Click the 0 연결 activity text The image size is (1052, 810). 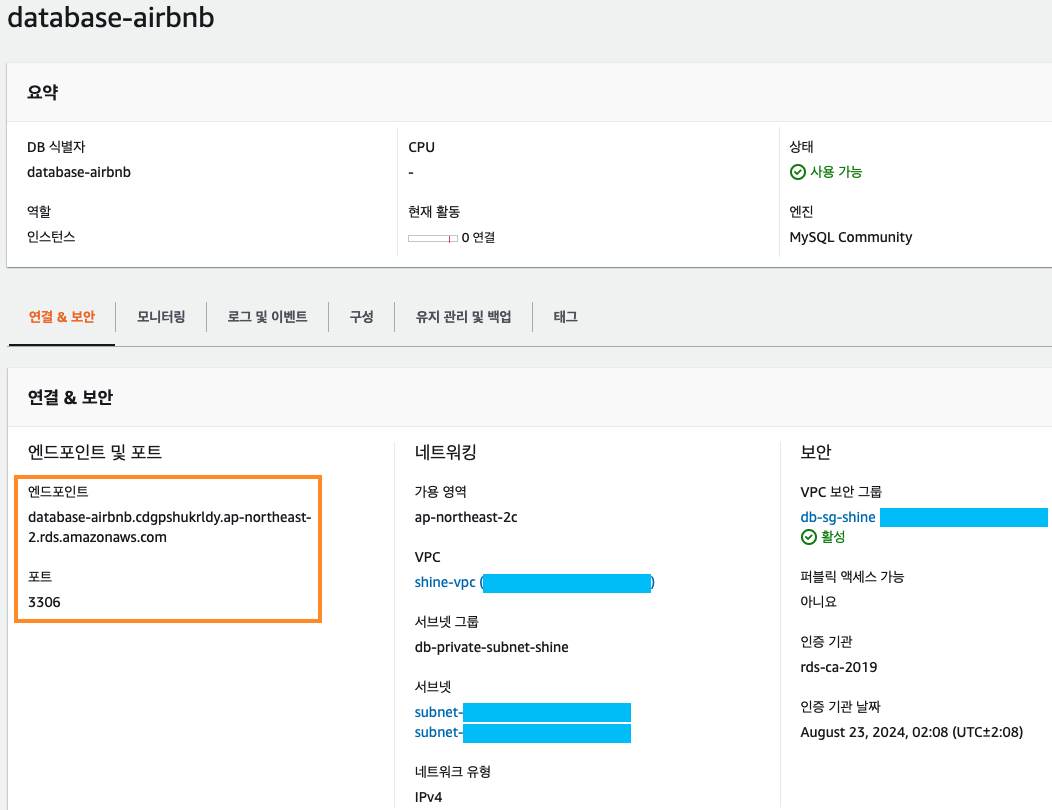coord(478,238)
